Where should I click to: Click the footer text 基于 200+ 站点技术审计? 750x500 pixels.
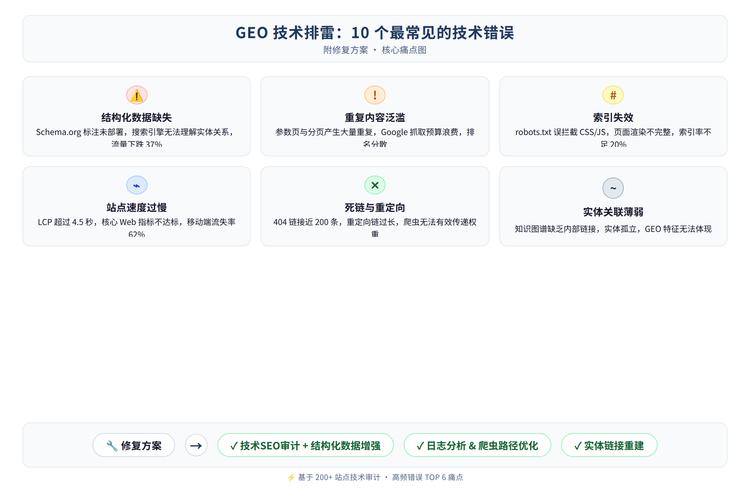pos(339,477)
